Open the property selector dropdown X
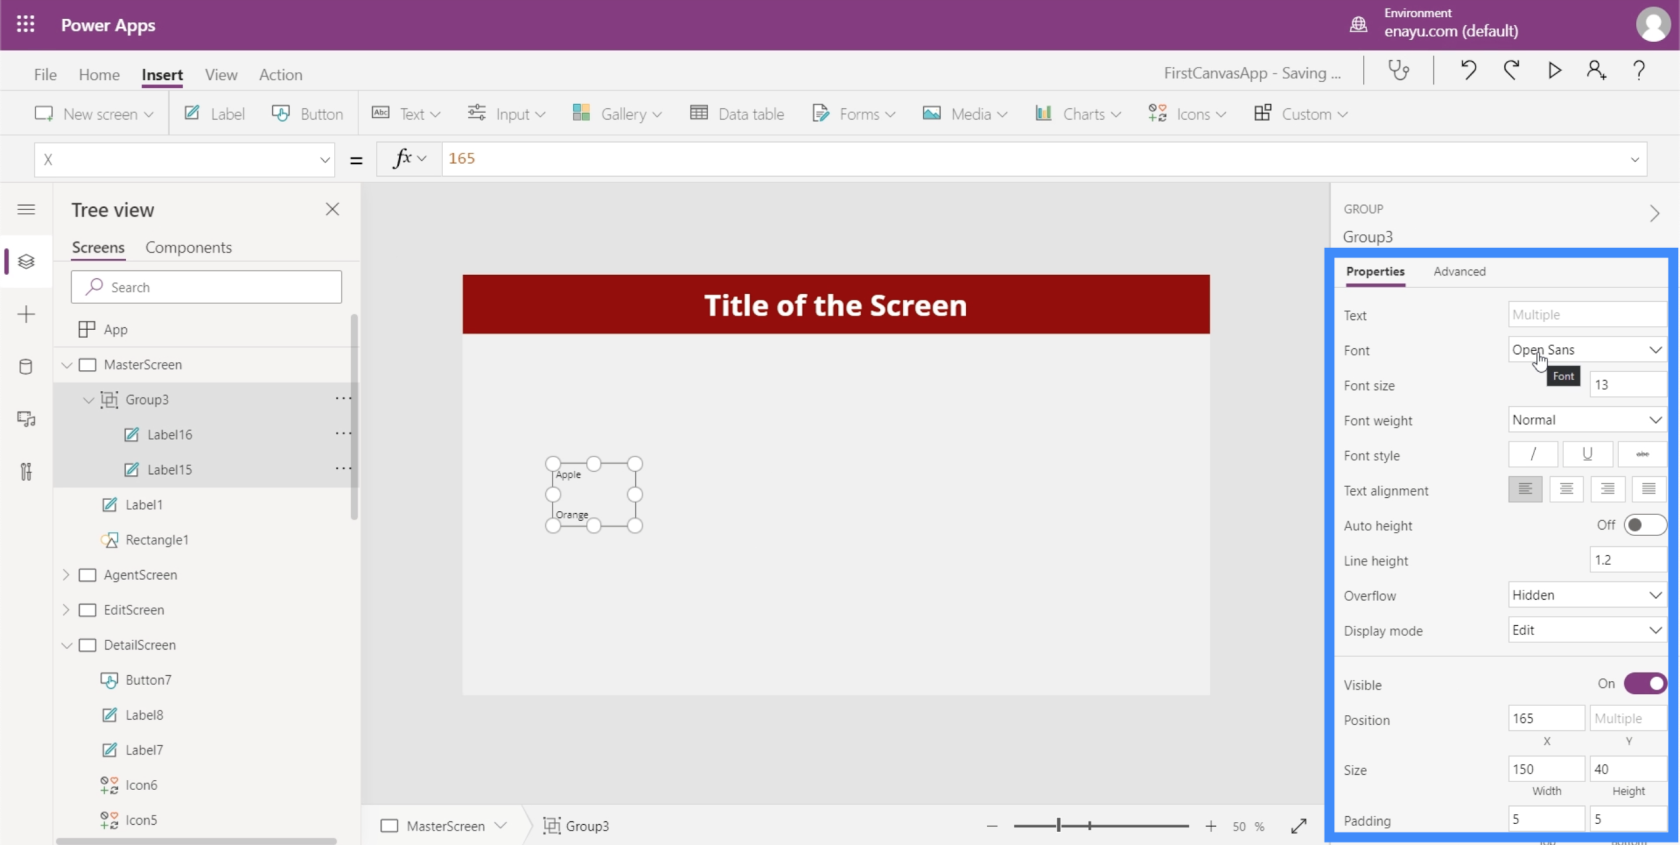The width and height of the screenshot is (1680, 845). coord(185,159)
